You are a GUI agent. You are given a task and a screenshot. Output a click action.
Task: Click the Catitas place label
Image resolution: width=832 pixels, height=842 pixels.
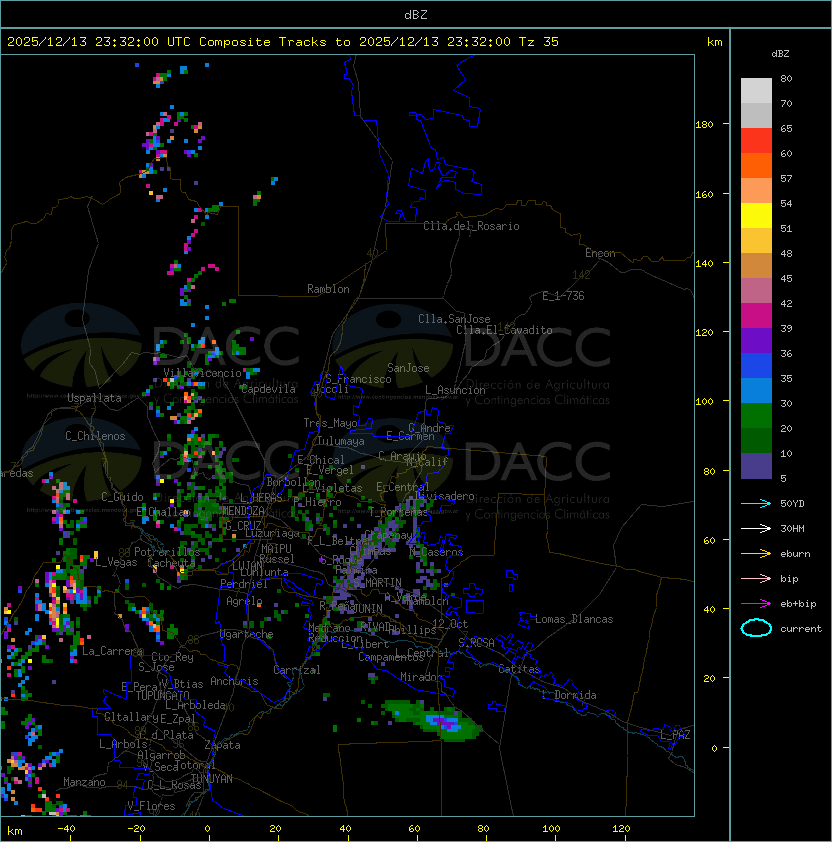(519, 669)
